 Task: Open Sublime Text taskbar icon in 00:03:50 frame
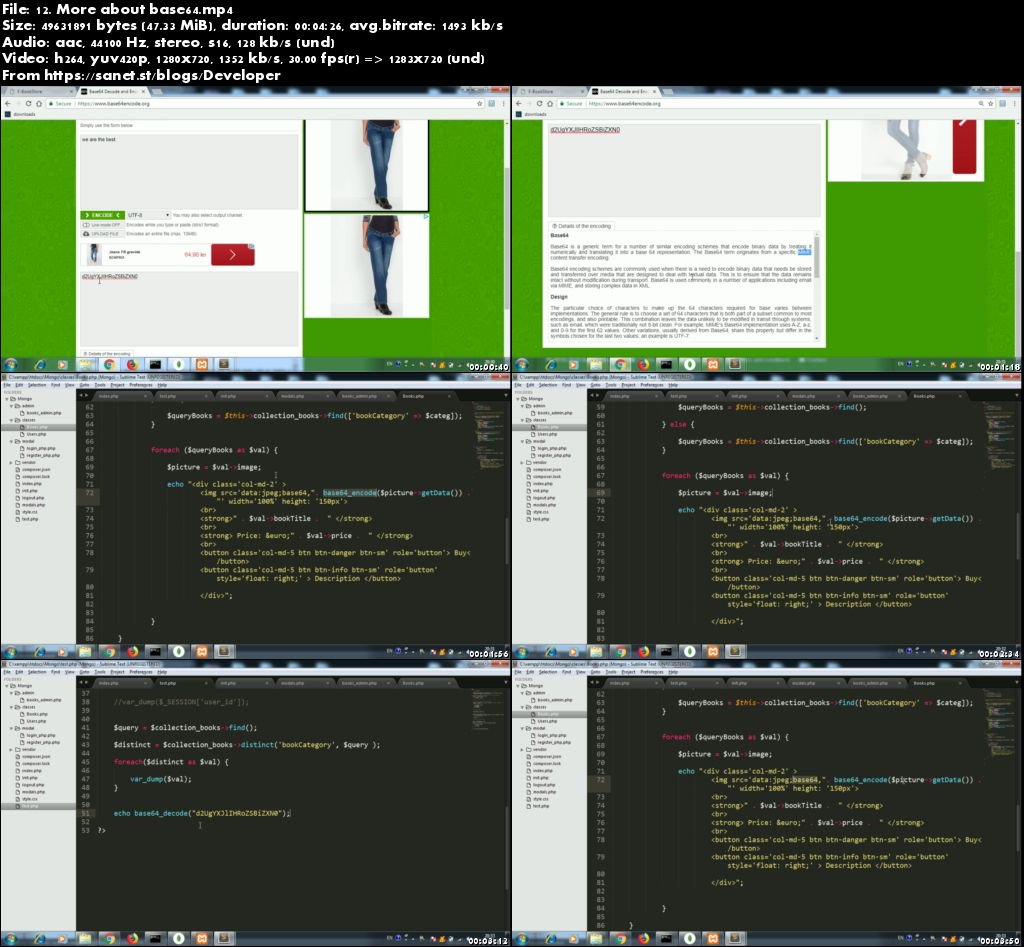click(735, 939)
